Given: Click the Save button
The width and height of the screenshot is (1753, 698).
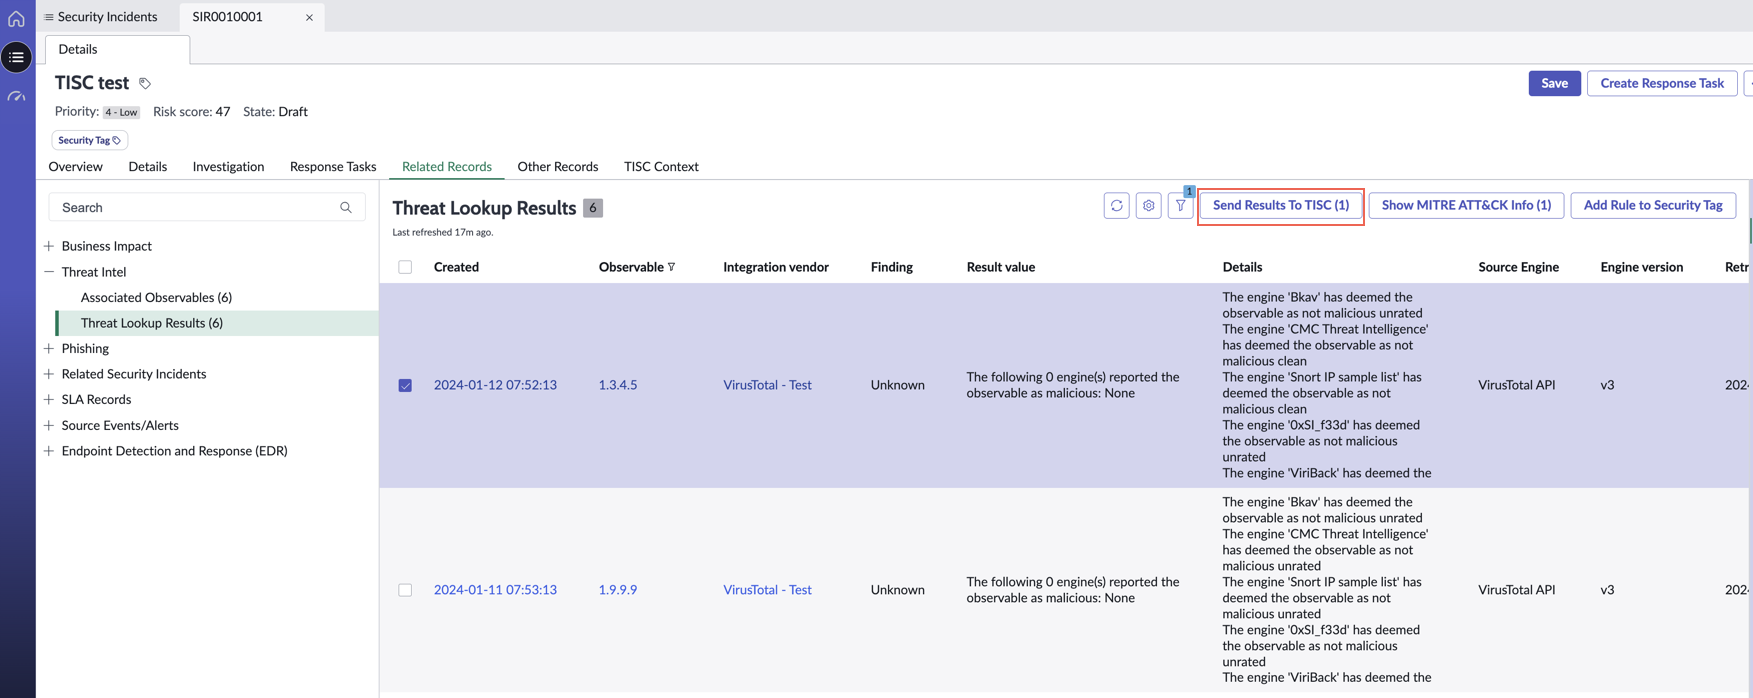Looking at the screenshot, I should tap(1554, 83).
